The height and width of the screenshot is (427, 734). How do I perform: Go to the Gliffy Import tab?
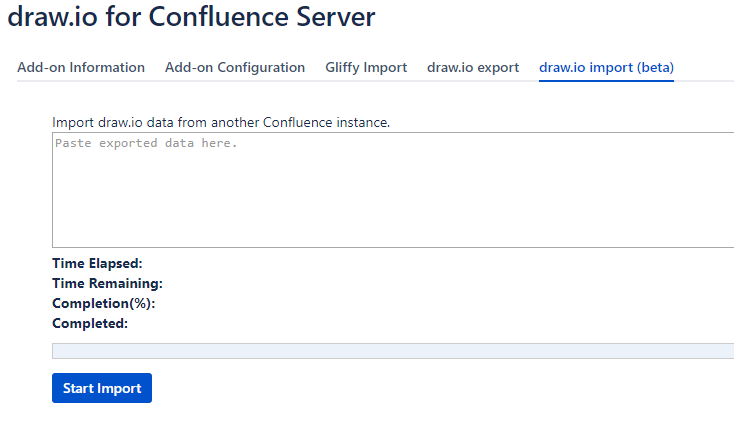click(x=366, y=67)
